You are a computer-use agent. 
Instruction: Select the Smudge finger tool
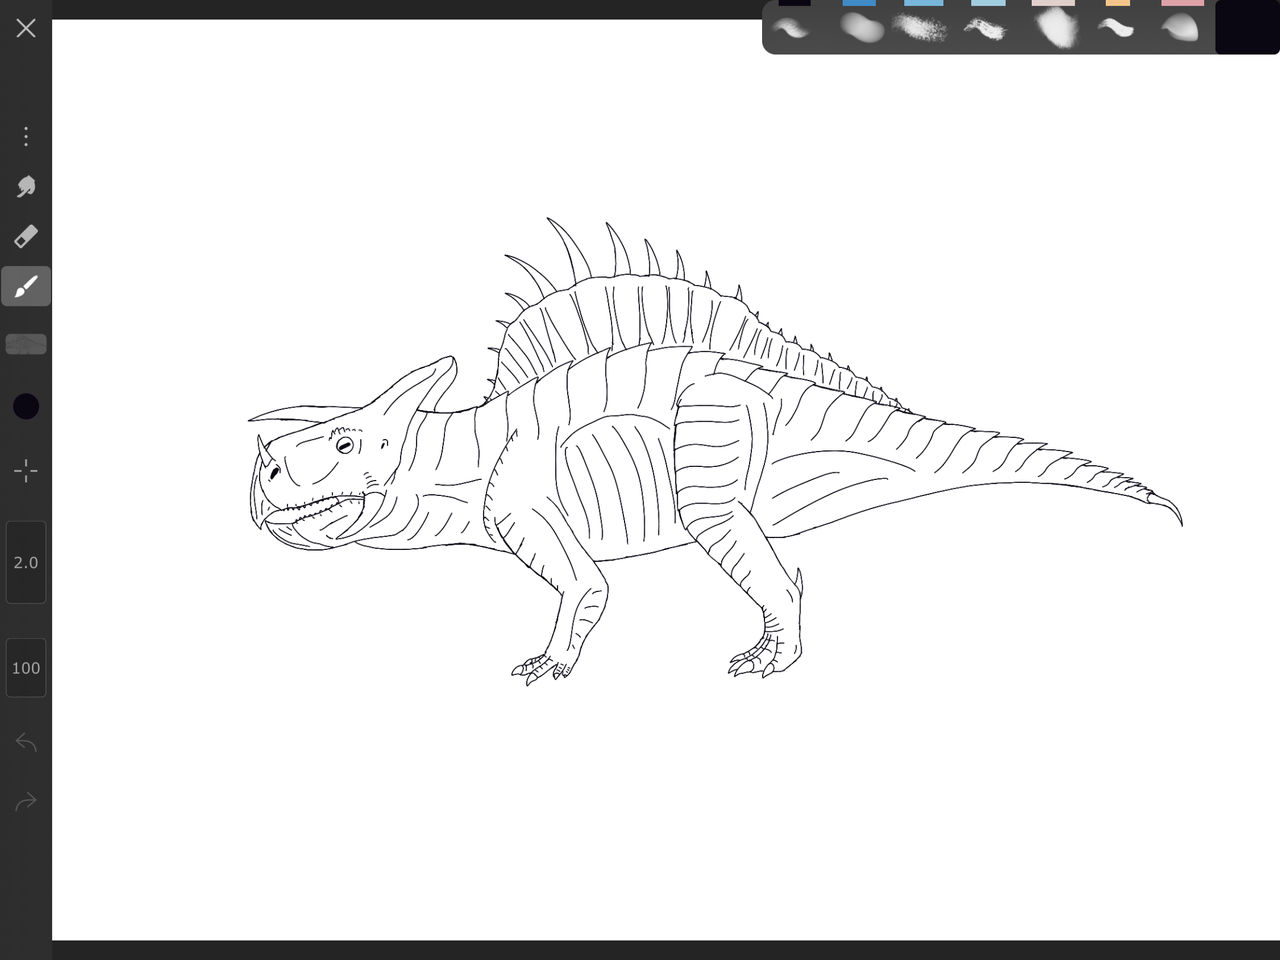pos(26,186)
